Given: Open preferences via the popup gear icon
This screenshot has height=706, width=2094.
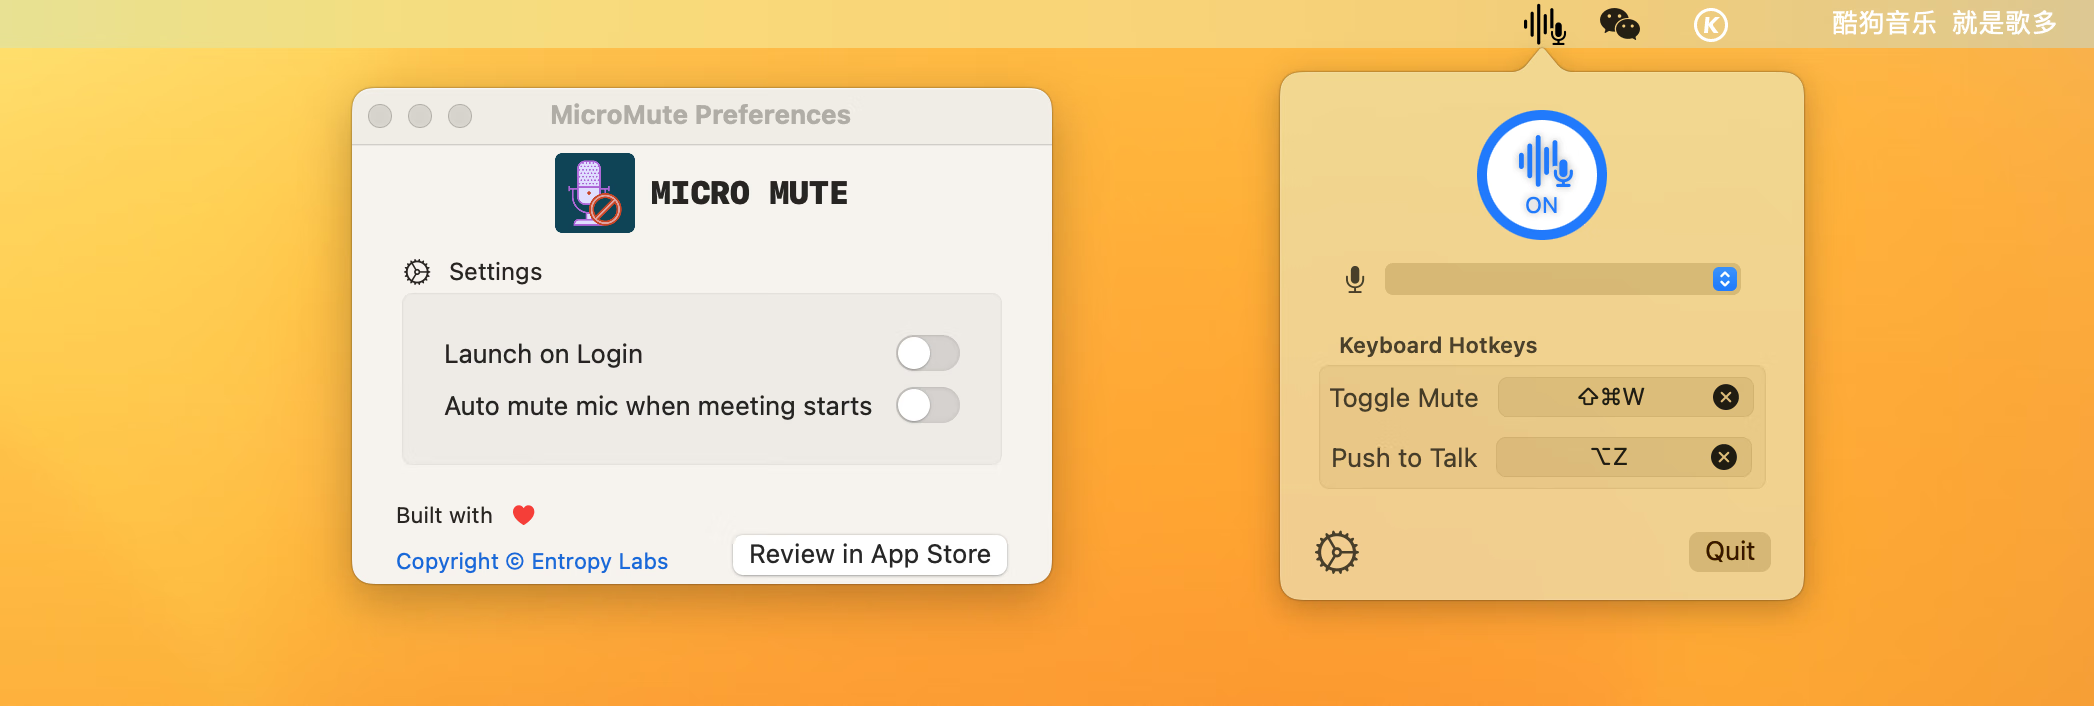Looking at the screenshot, I should (1336, 552).
